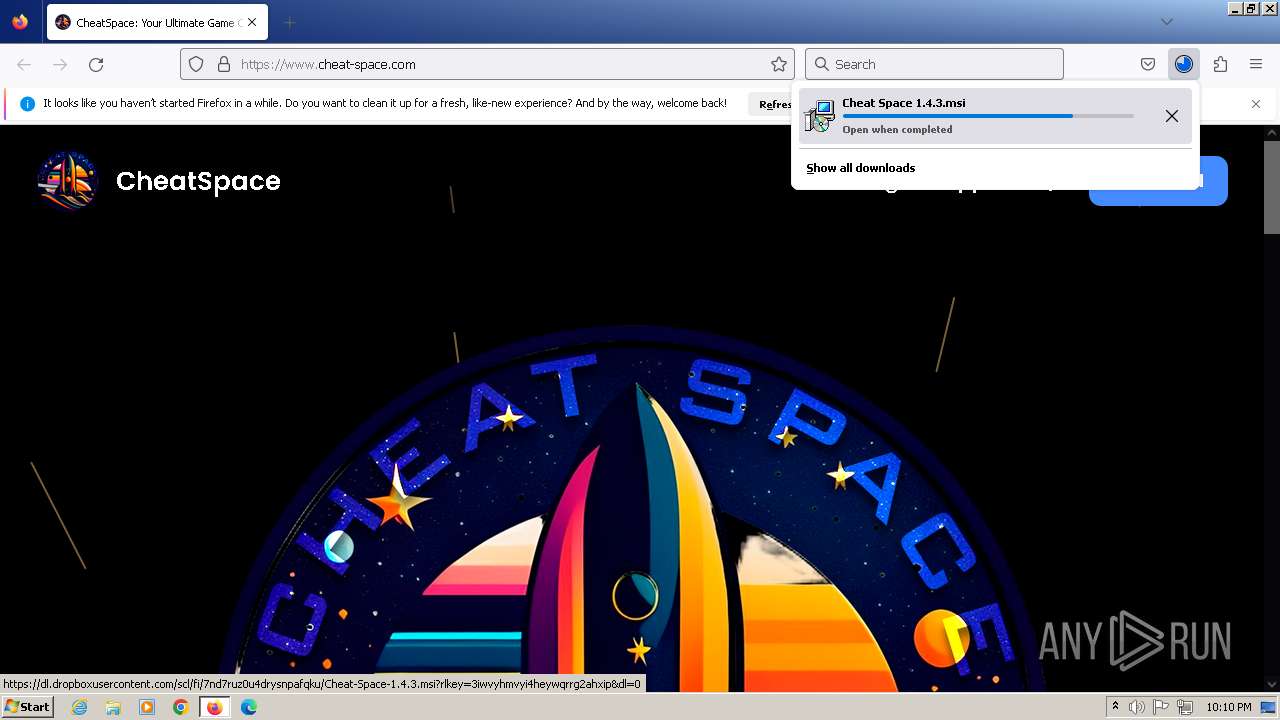This screenshot has height=720, width=1280.
Task: Launch Google Chrome from the taskbar
Action: pyautogui.click(x=181, y=707)
